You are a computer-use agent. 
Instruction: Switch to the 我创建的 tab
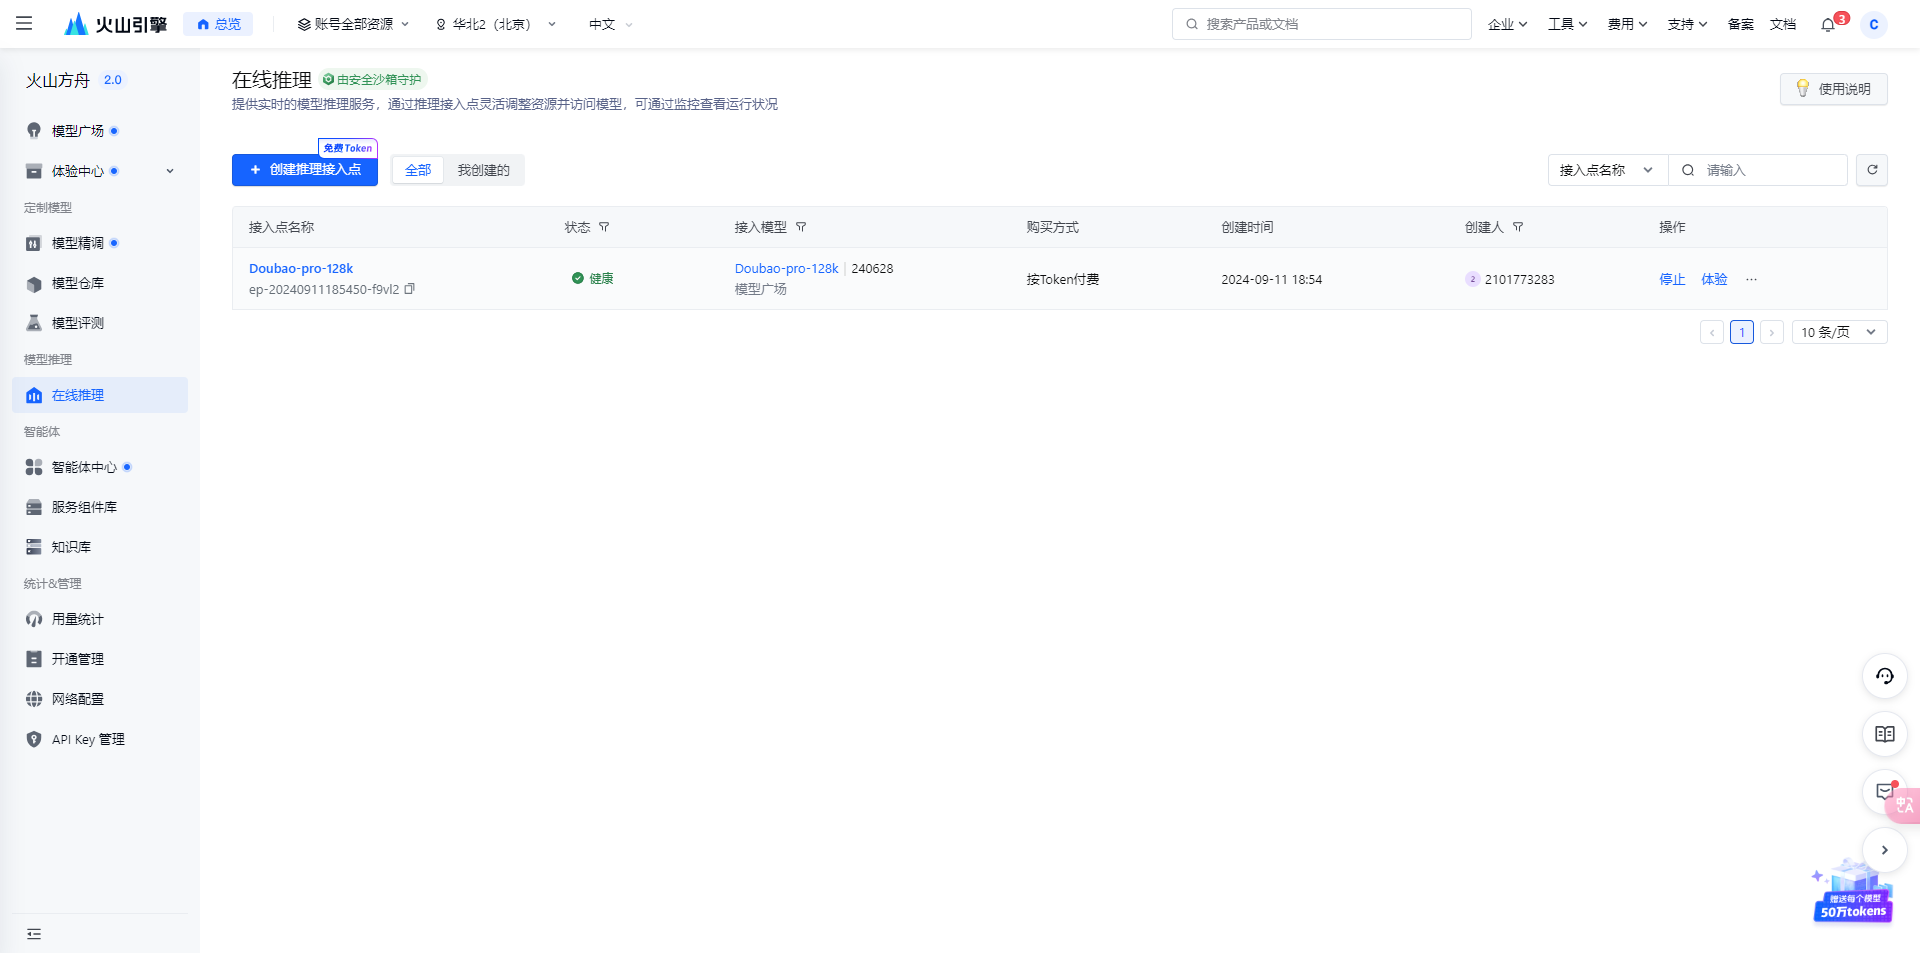(x=483, y=170)
